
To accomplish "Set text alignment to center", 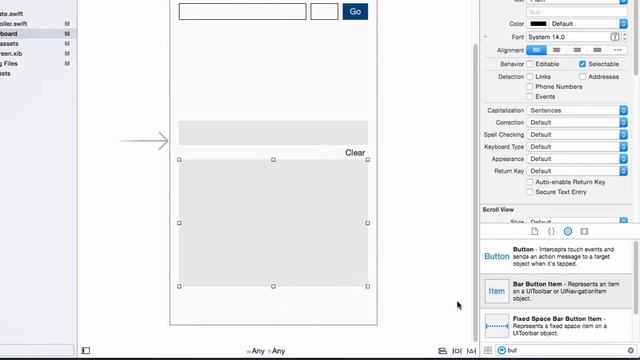I will point(556,50).
